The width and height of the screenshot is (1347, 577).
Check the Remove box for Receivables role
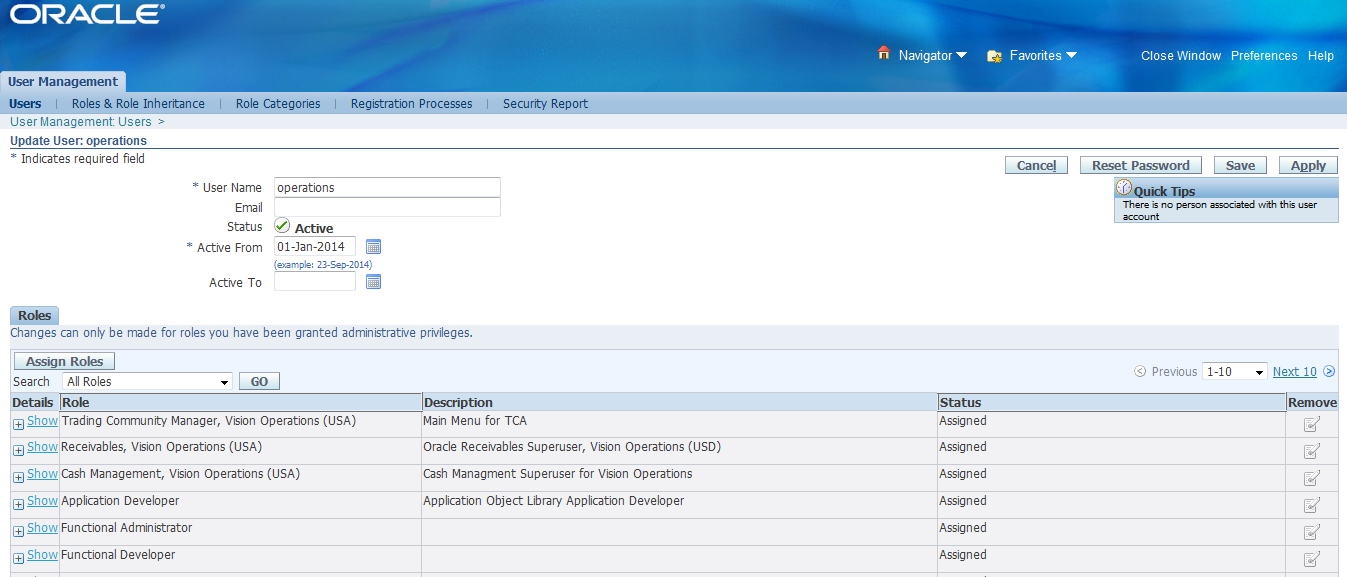[x=1311, y=451]
